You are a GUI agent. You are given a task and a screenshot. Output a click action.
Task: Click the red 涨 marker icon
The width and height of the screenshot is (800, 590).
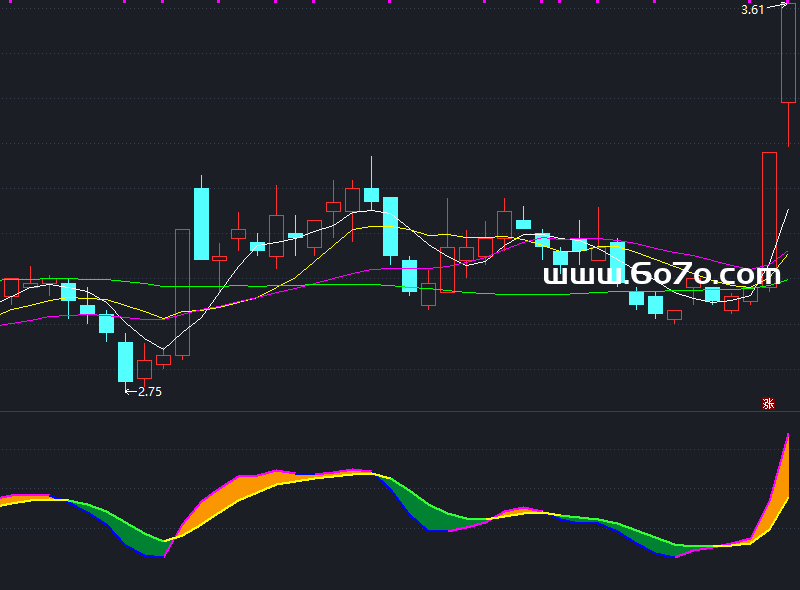coord(768,404)
